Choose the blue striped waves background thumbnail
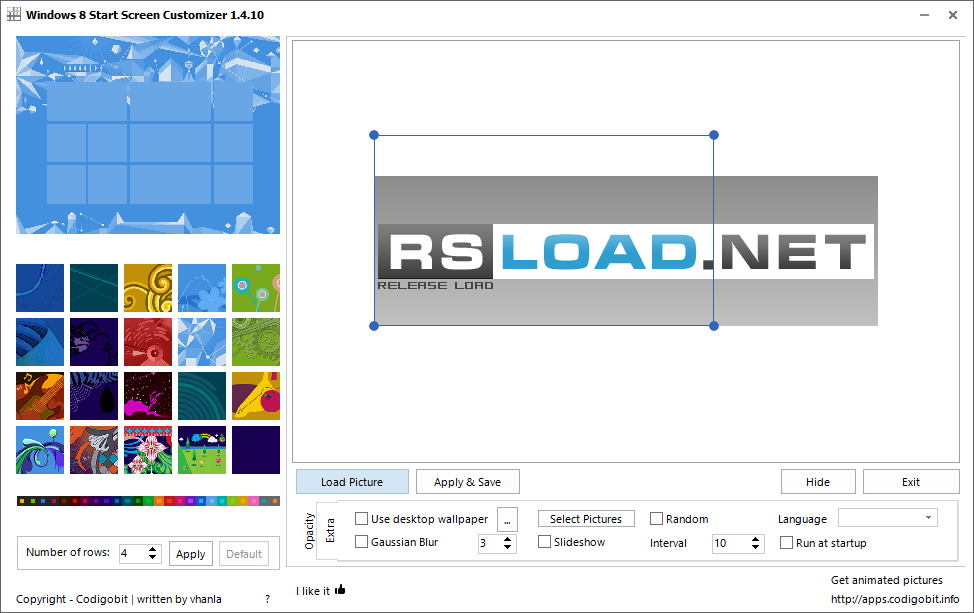The height and width of the screenshot is (613, 974). pyautogui.click(x=40, y=342)
